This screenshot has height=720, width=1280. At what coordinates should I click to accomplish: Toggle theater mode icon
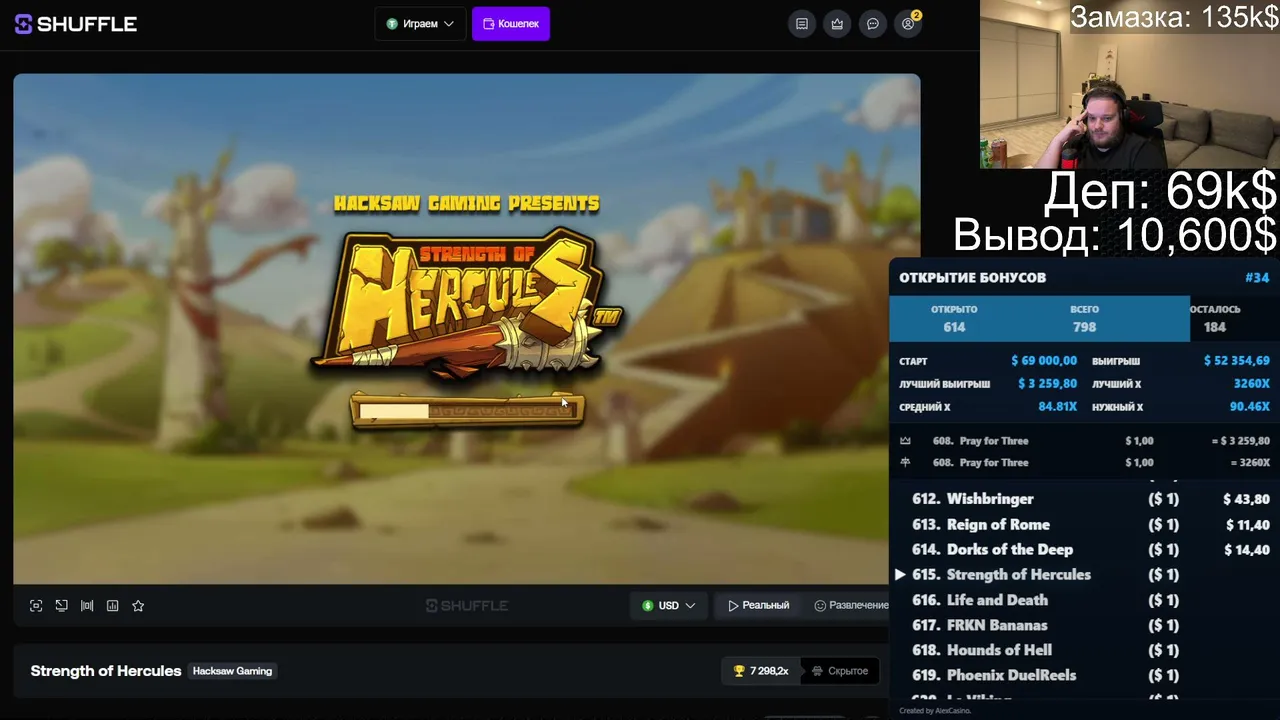87,606
